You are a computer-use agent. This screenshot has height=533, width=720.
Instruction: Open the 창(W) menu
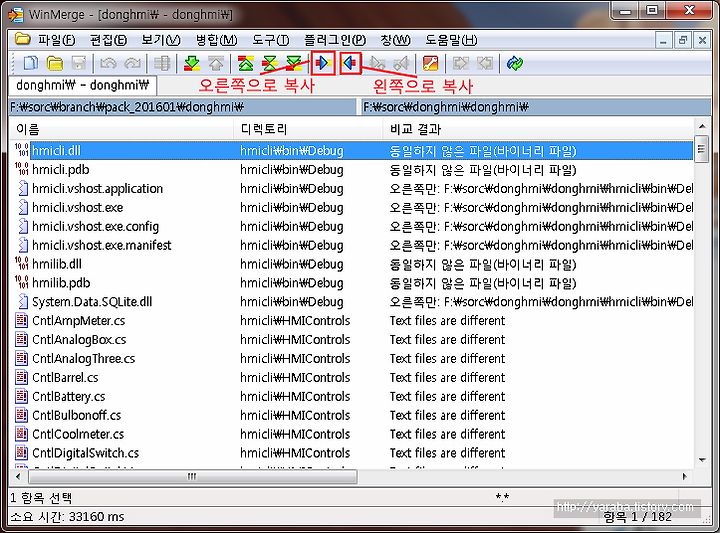point(395,40)
